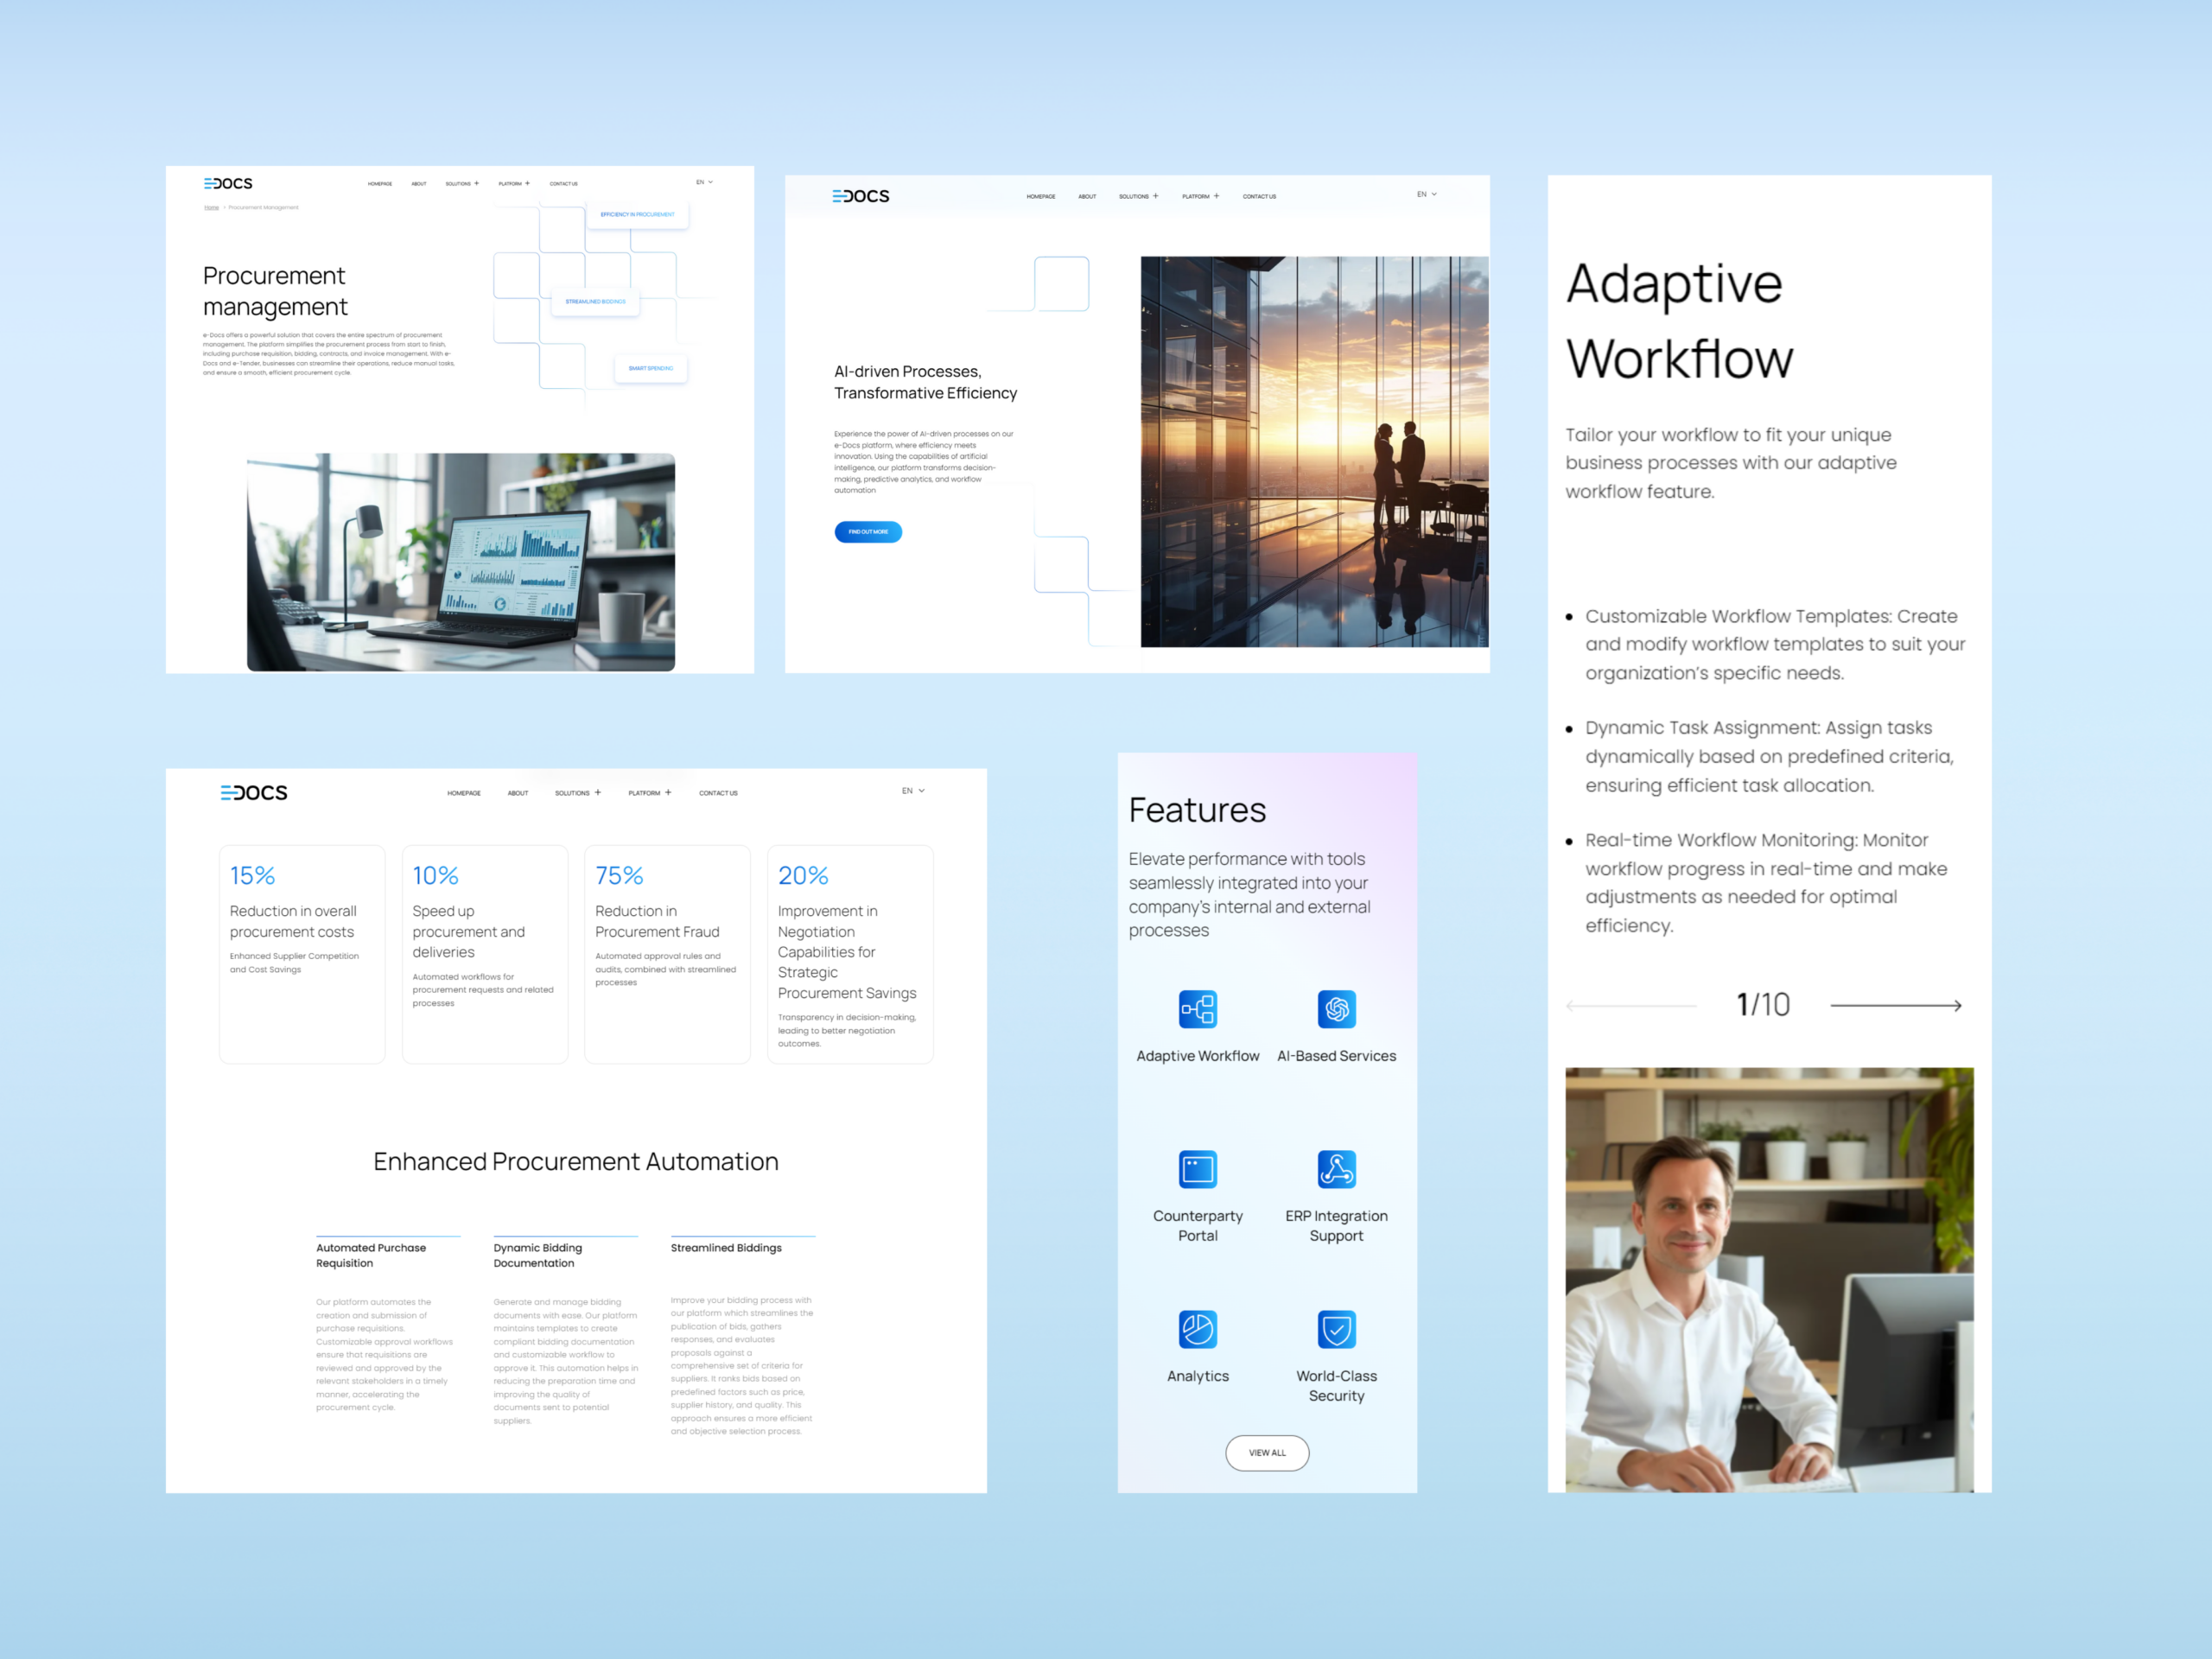The image size is (2212, 1659).
Task: Click the Adaptive Workflow feature icon
Action: (x=1197, y=1009)
